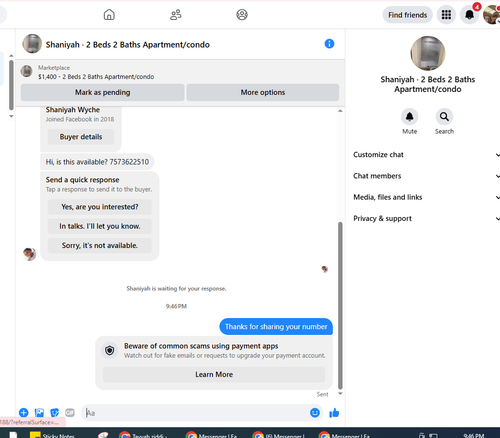This screenshot has height=438, width=500.
Task: Open the Groups icon in top navigation
Action: tap(242, 15)
